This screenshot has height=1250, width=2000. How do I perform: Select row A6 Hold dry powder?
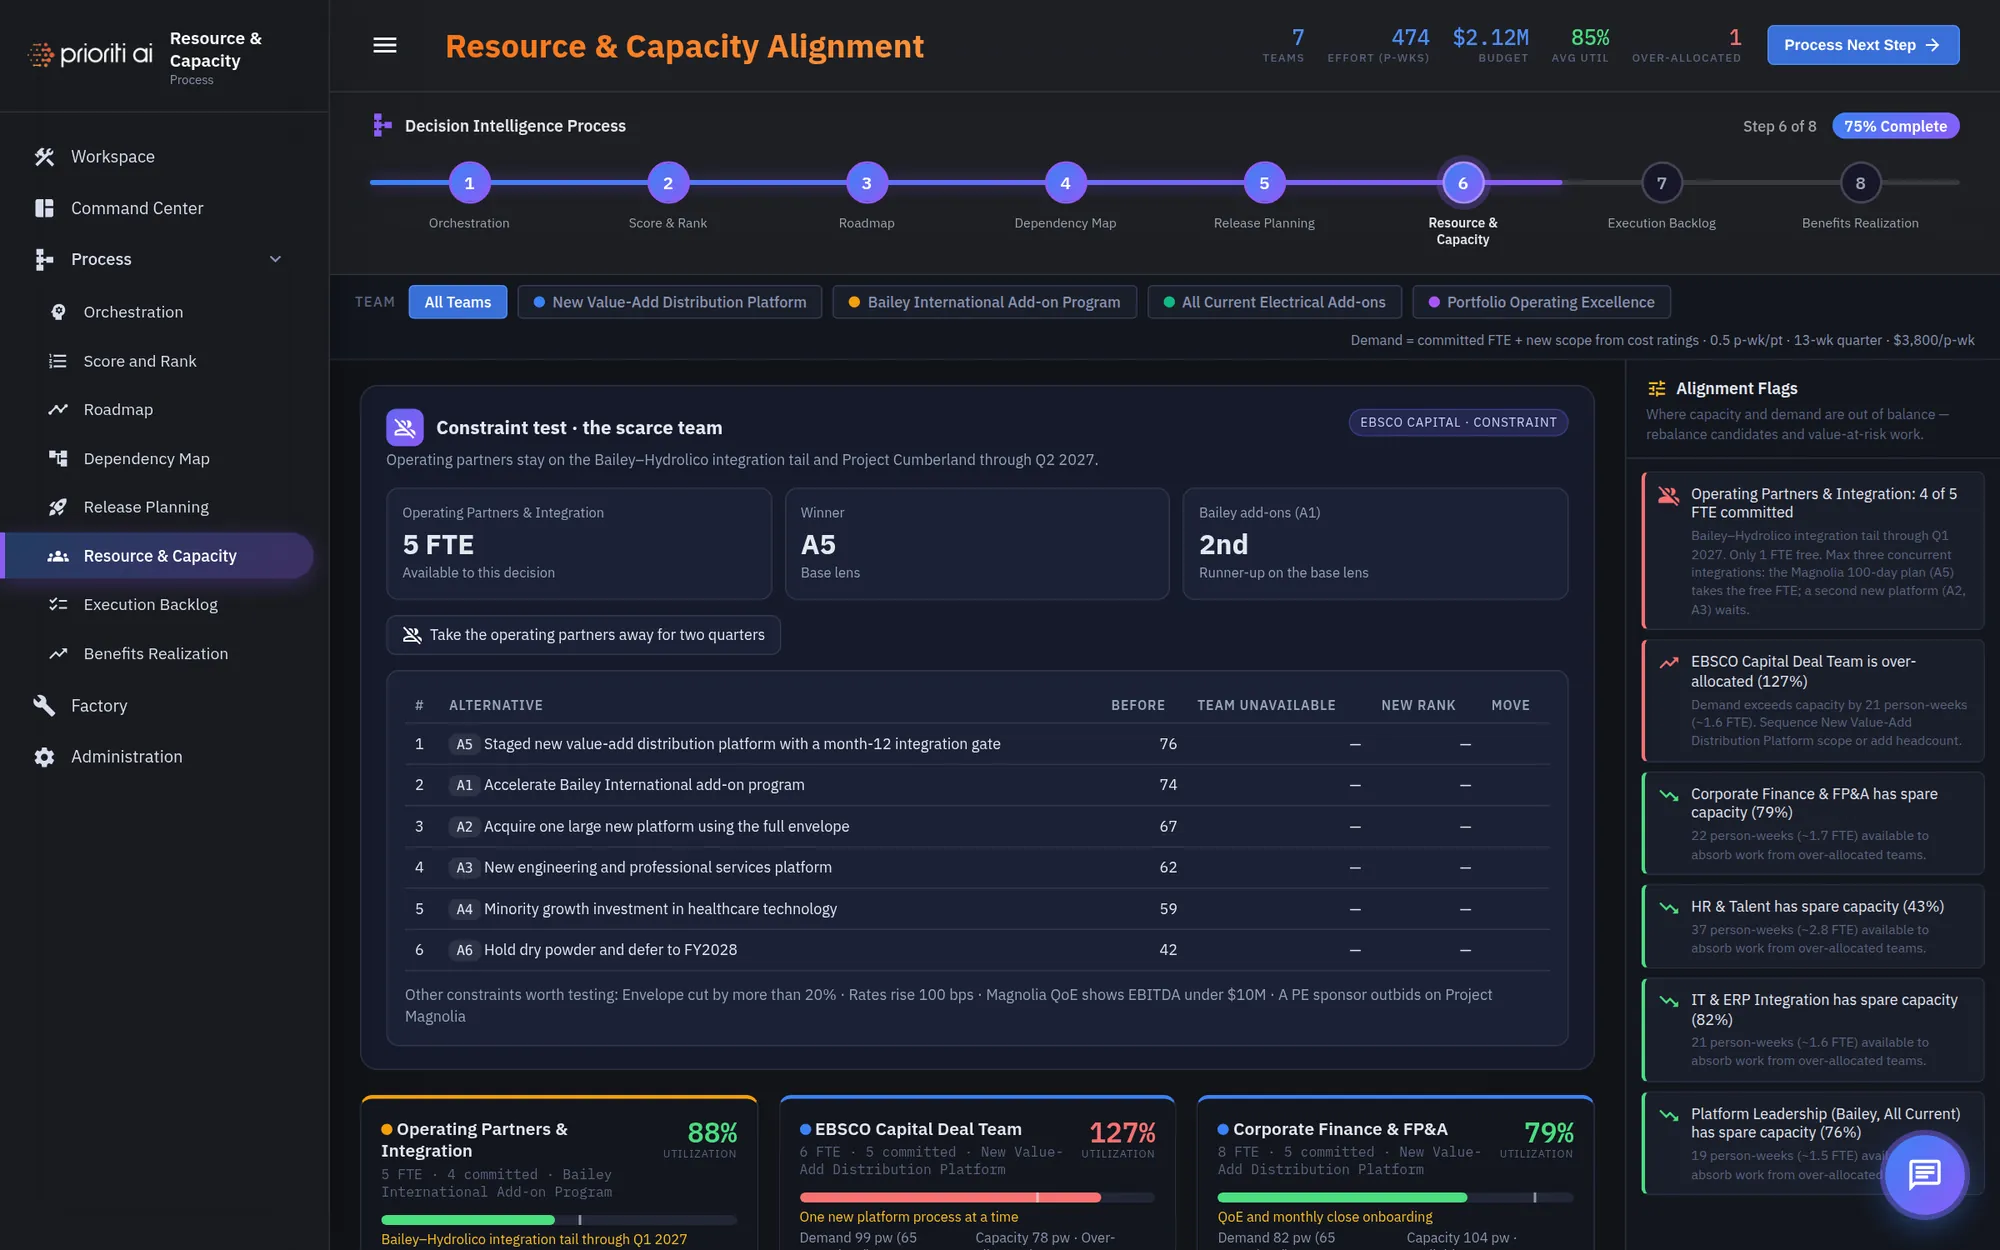click(977, 950)
